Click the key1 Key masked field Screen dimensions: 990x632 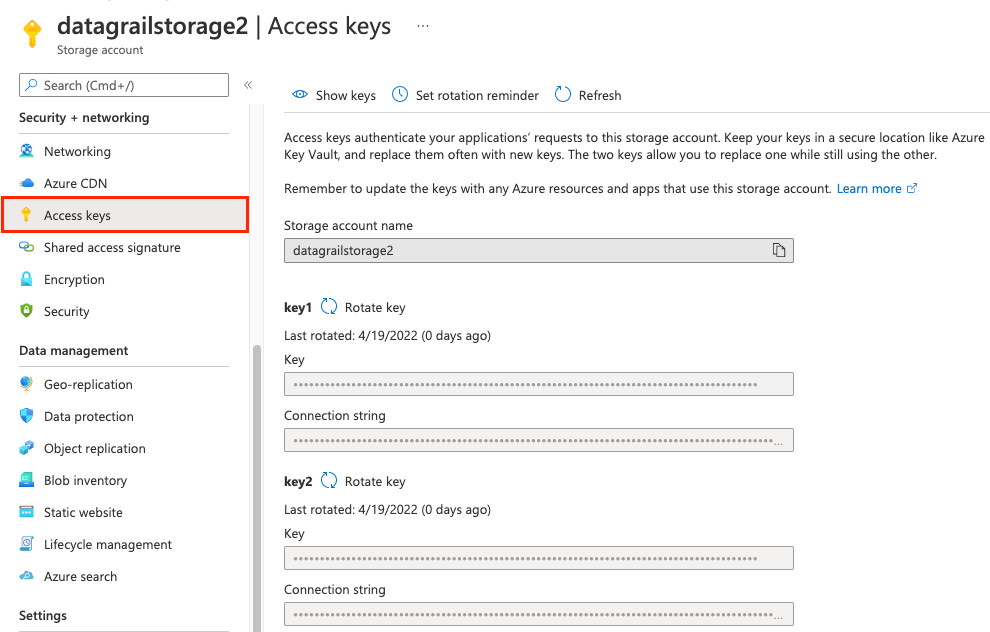click(x=539, y=384)
